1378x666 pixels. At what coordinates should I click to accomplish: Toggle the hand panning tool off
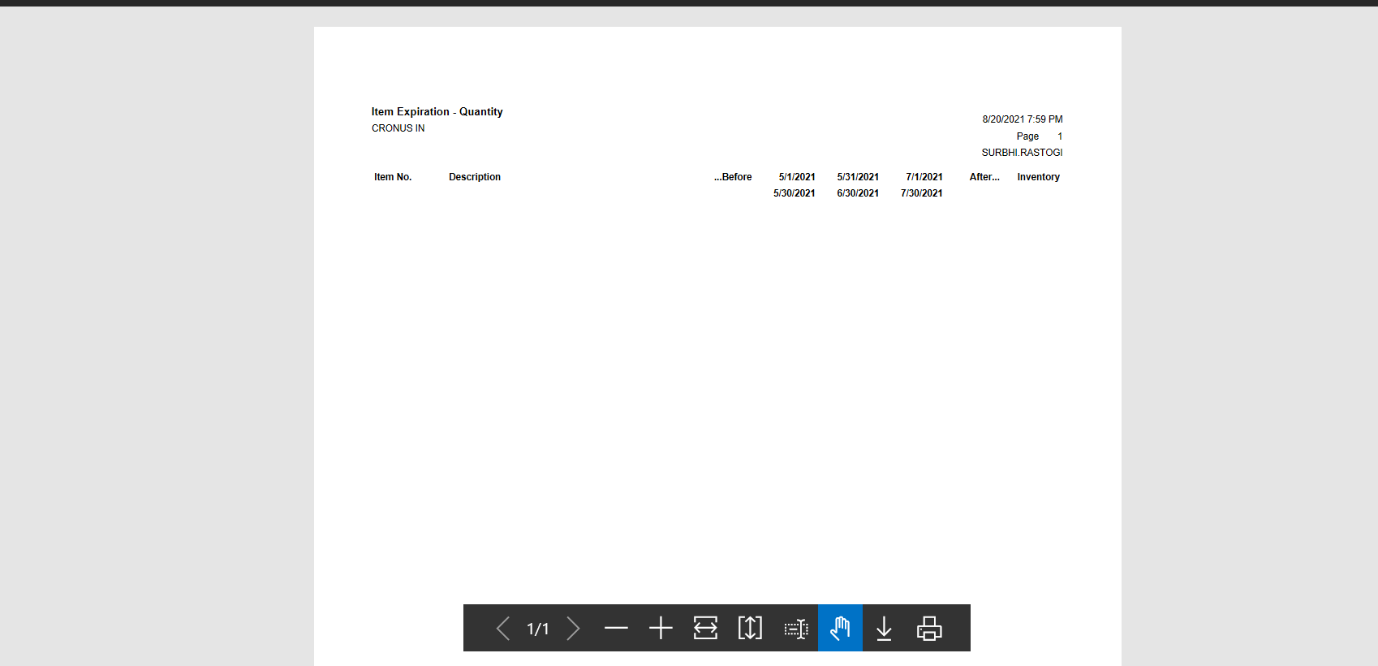[x=839, y=628]
